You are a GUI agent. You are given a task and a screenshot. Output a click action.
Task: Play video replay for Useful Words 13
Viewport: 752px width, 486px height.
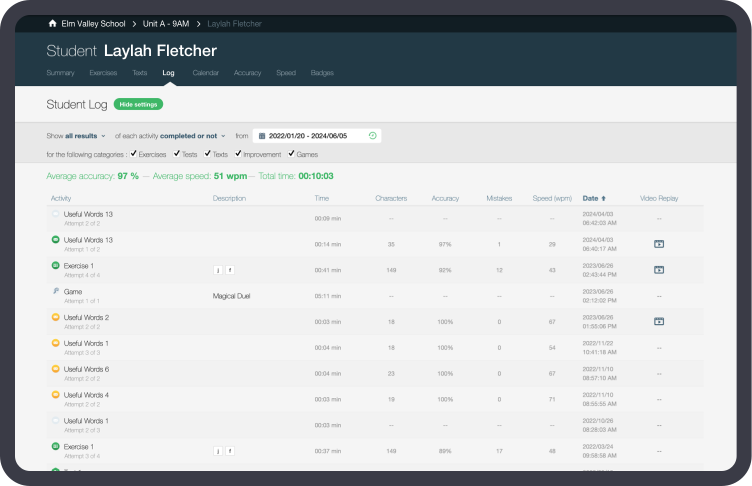tap(659, 243)
